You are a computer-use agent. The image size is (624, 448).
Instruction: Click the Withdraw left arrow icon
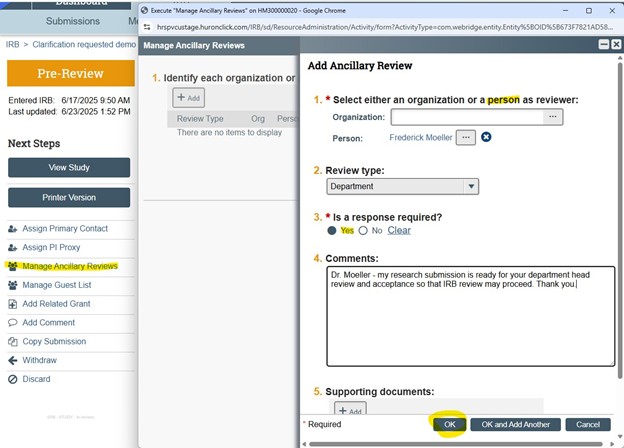[x=13, y=360]
